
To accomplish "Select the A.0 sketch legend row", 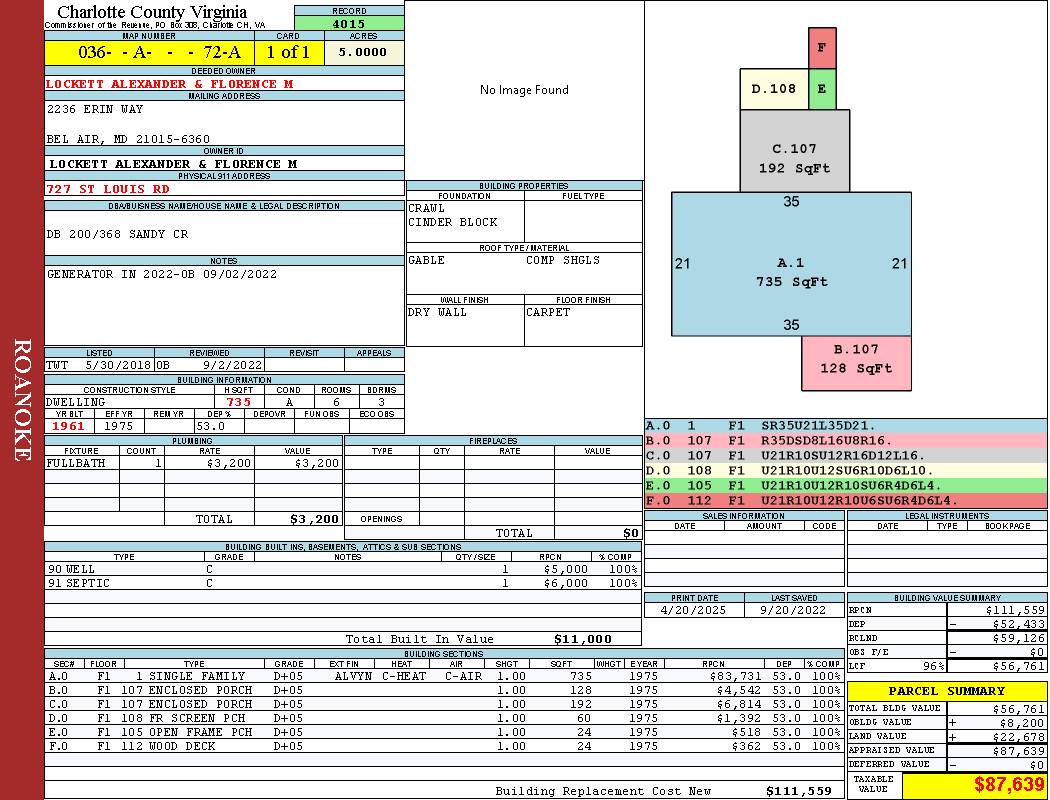I will pos(846,426).
